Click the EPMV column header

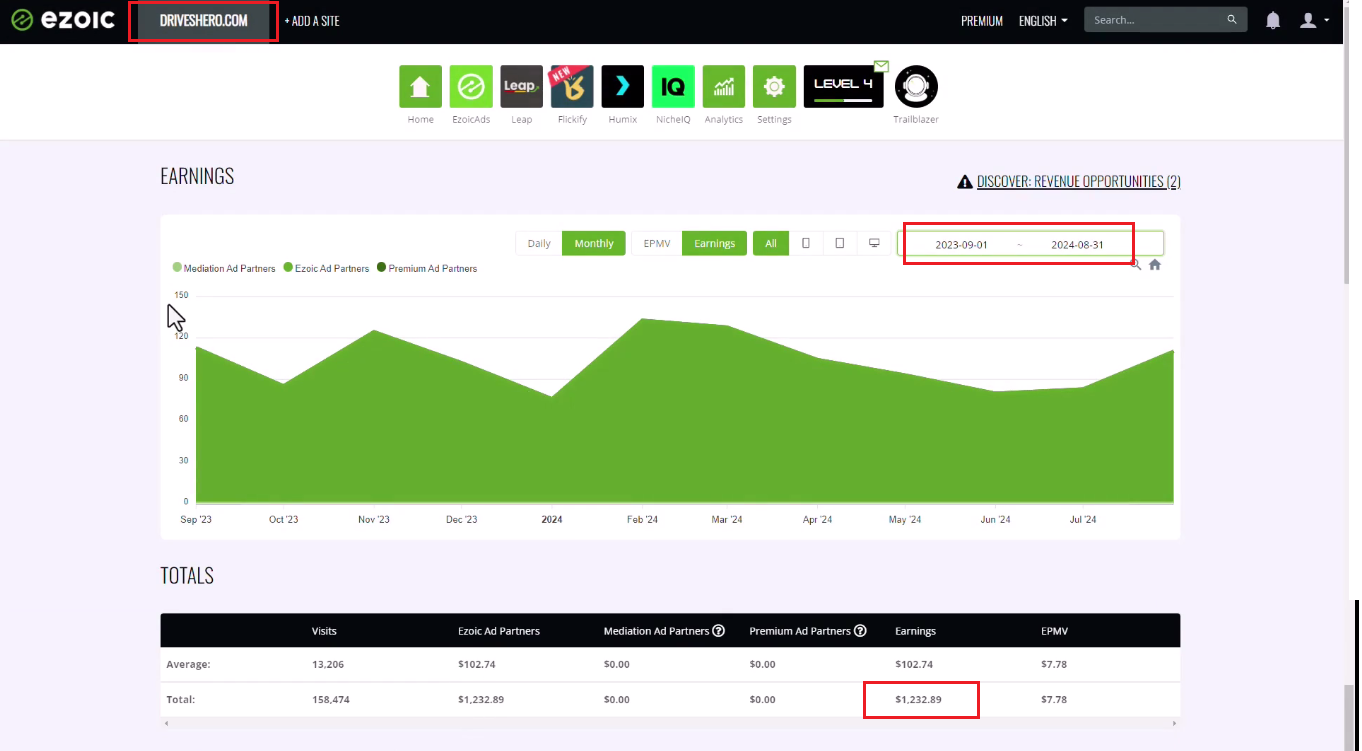pyautogui.click(x=1053, y=631)
